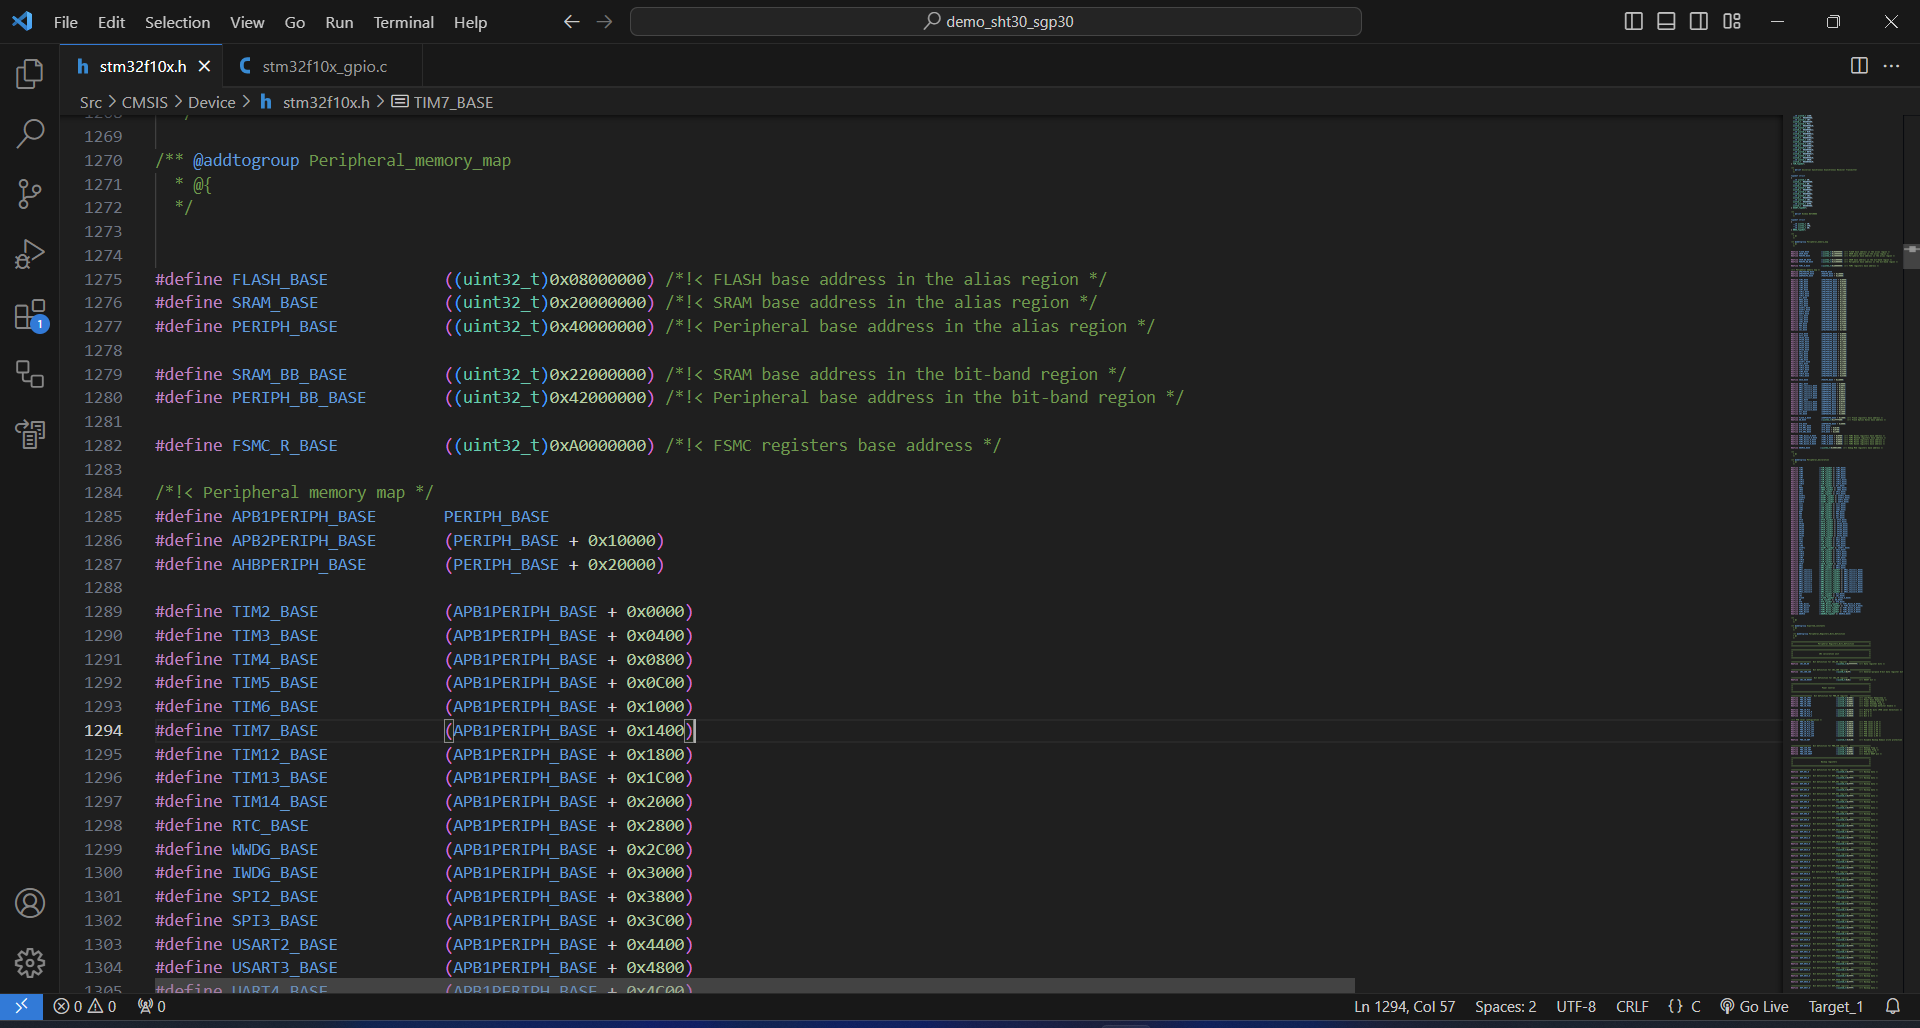This screenshot has height=1028, width=1920.
Task: Click USART2_BASE define name
Action: click(x=285, y=944)
